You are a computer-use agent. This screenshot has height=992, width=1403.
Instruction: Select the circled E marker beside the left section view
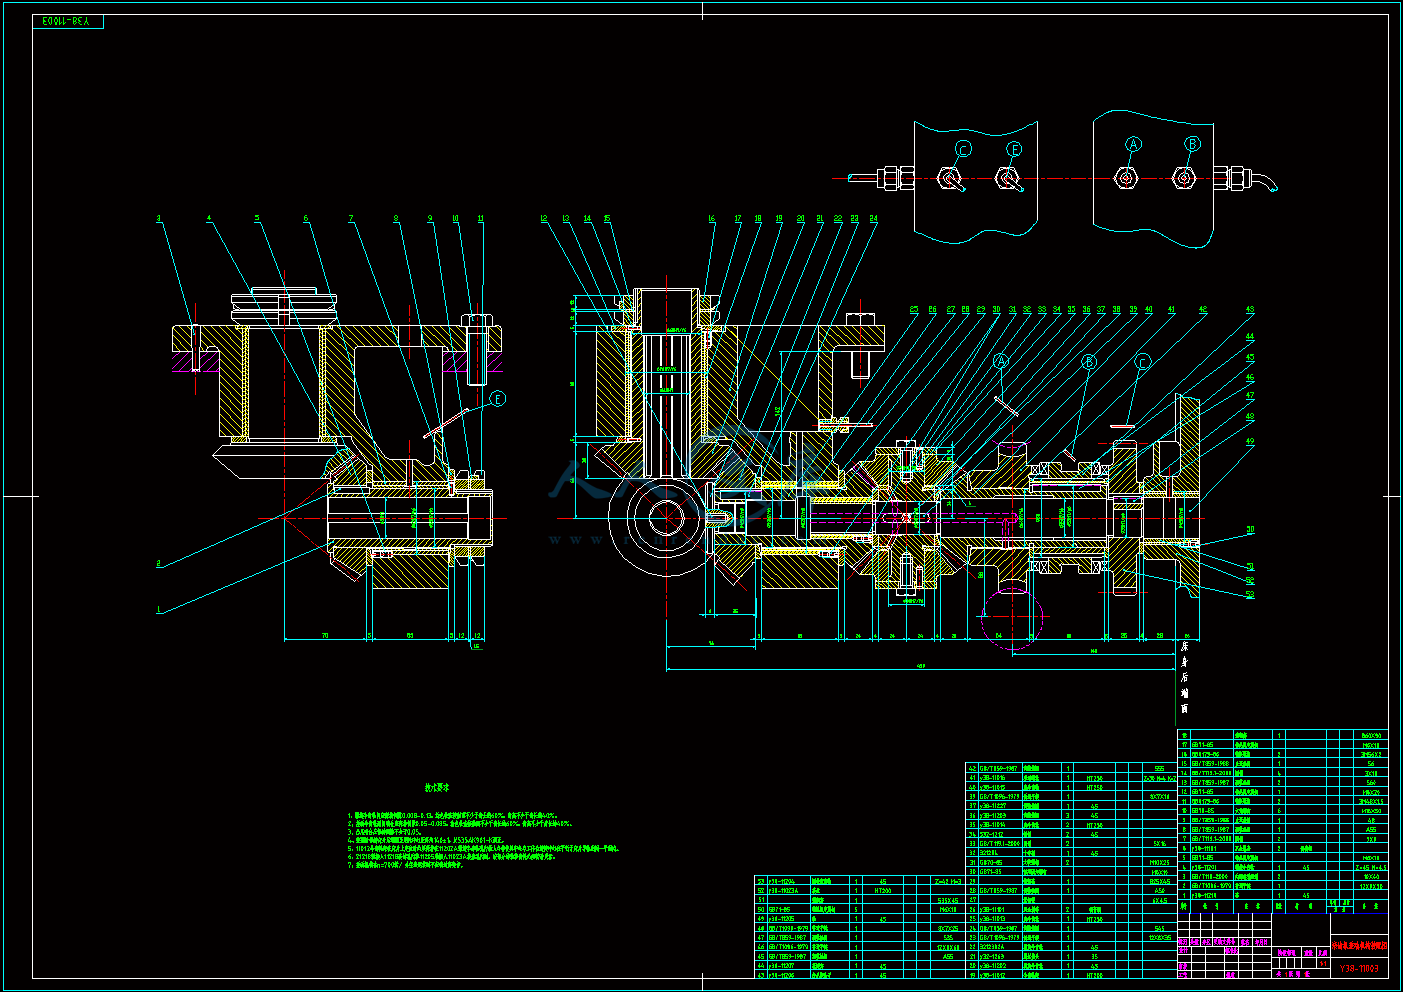(x=498, y=399)
